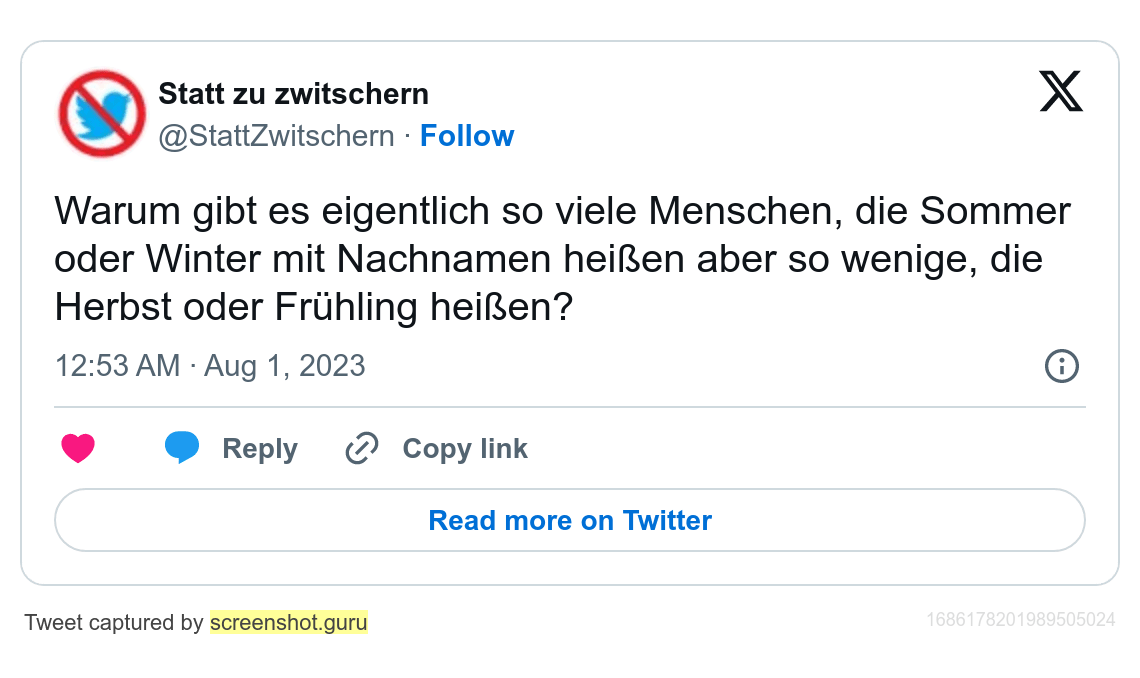Like the tweet with the pink heart
Image resolution: width=1140 pixels, height=678 pixels.
(x=78, y=449)
